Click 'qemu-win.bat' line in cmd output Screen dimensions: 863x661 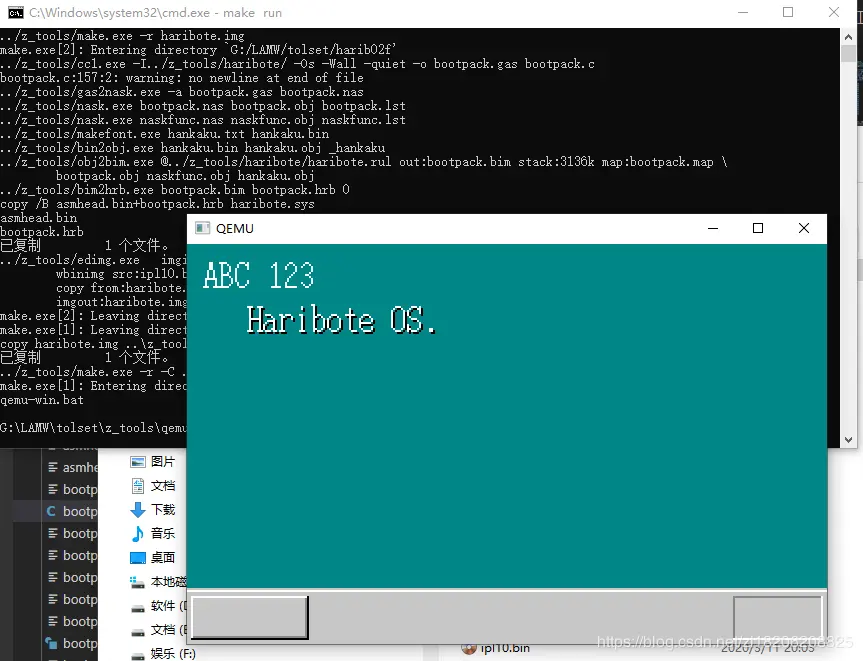coord(42,400)
